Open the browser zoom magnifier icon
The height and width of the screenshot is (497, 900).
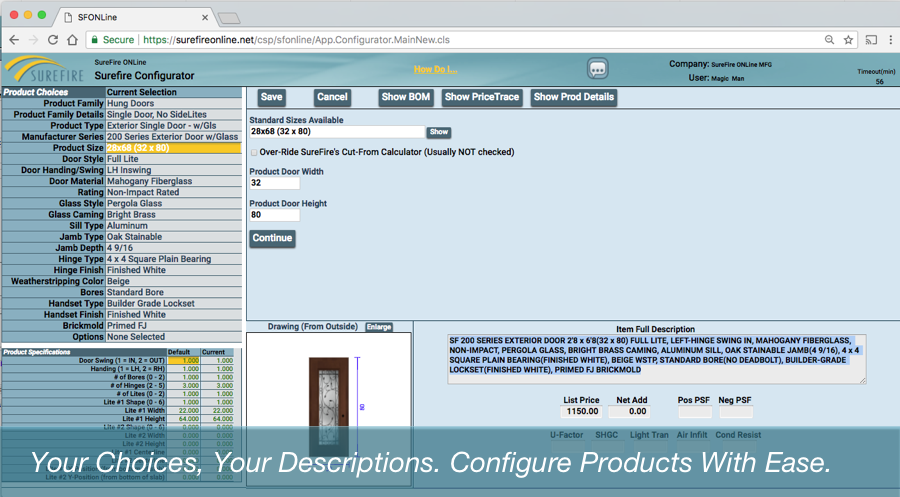(829, 40)
